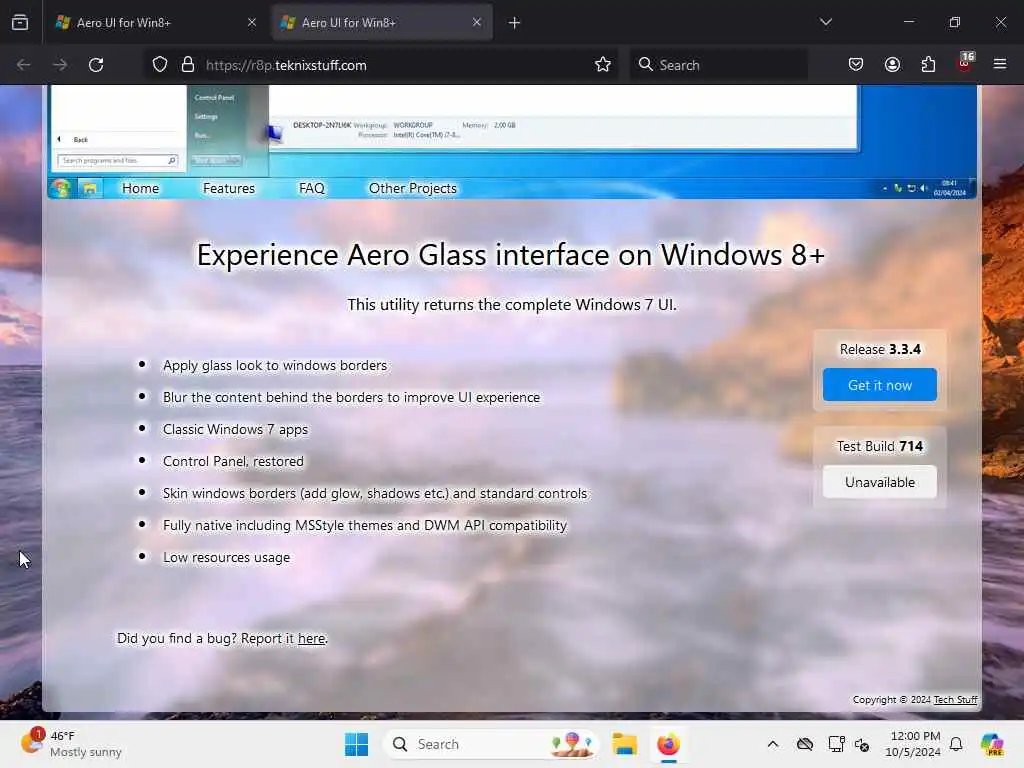Open the cloud sync tray icon
Image resolution: width=1024 pixels, height=768 pixels.
pos(805,744)
